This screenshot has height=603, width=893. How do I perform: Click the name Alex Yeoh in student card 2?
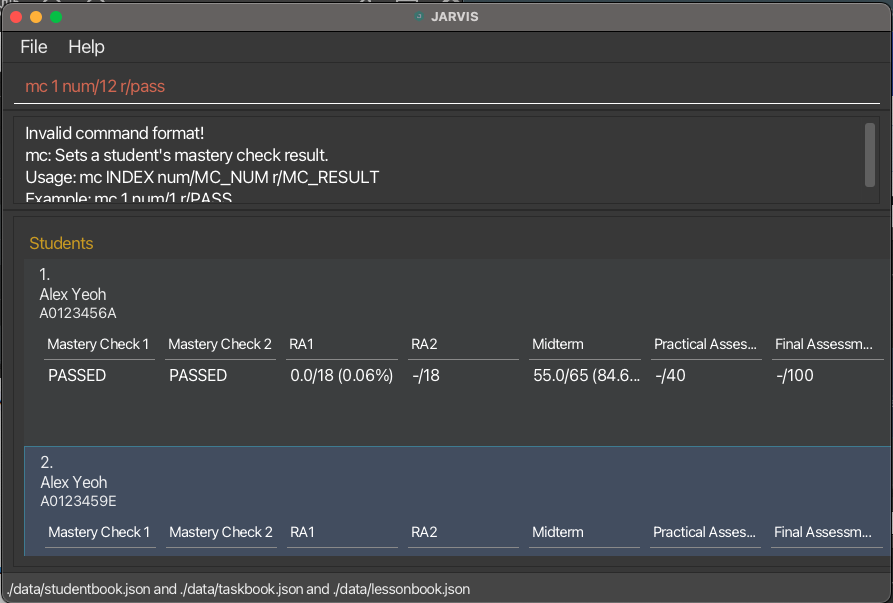[74, 482]
